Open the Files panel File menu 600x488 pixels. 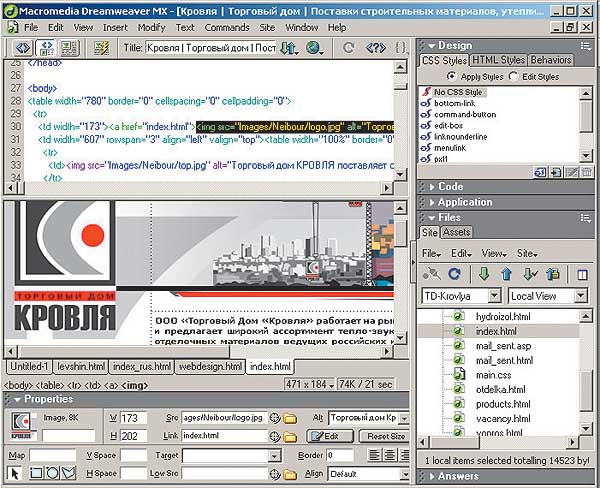431,253
